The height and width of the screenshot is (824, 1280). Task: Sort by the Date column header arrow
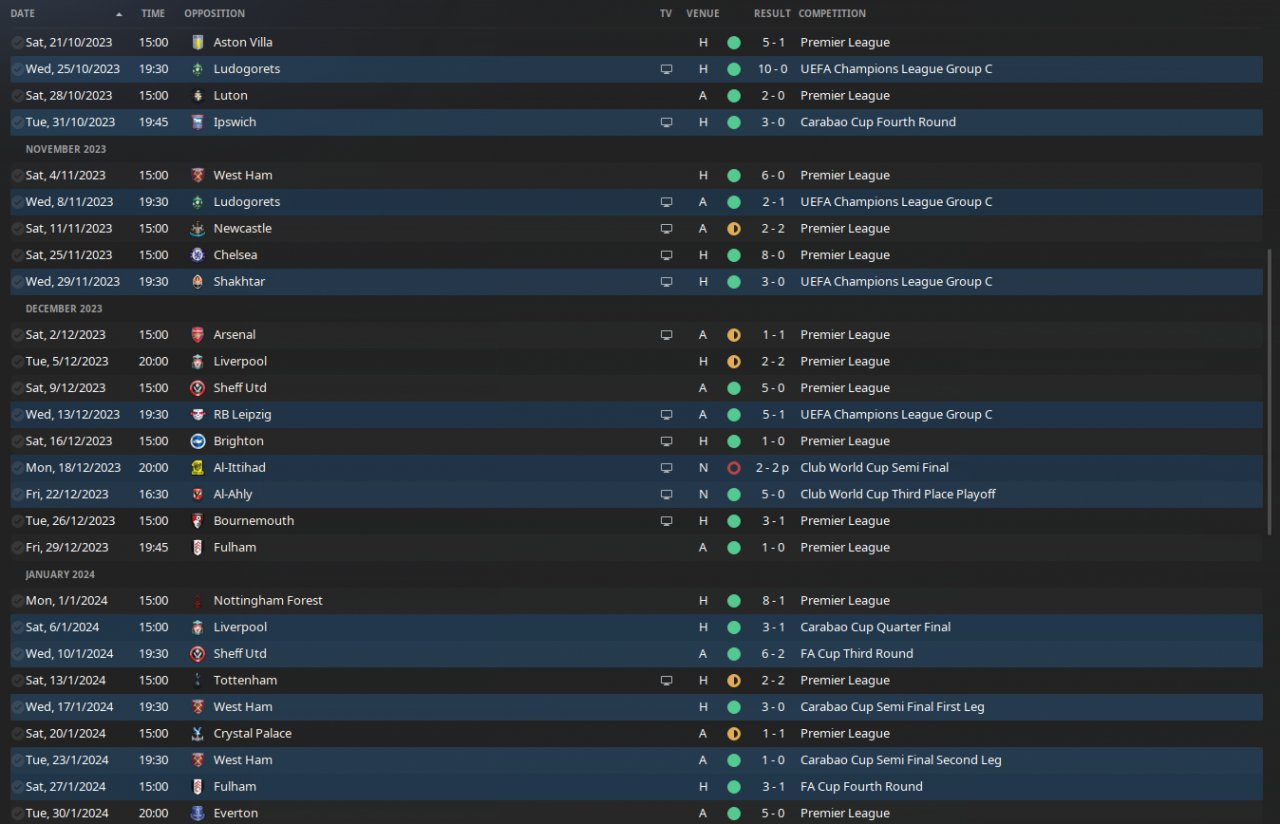(119, 14)
